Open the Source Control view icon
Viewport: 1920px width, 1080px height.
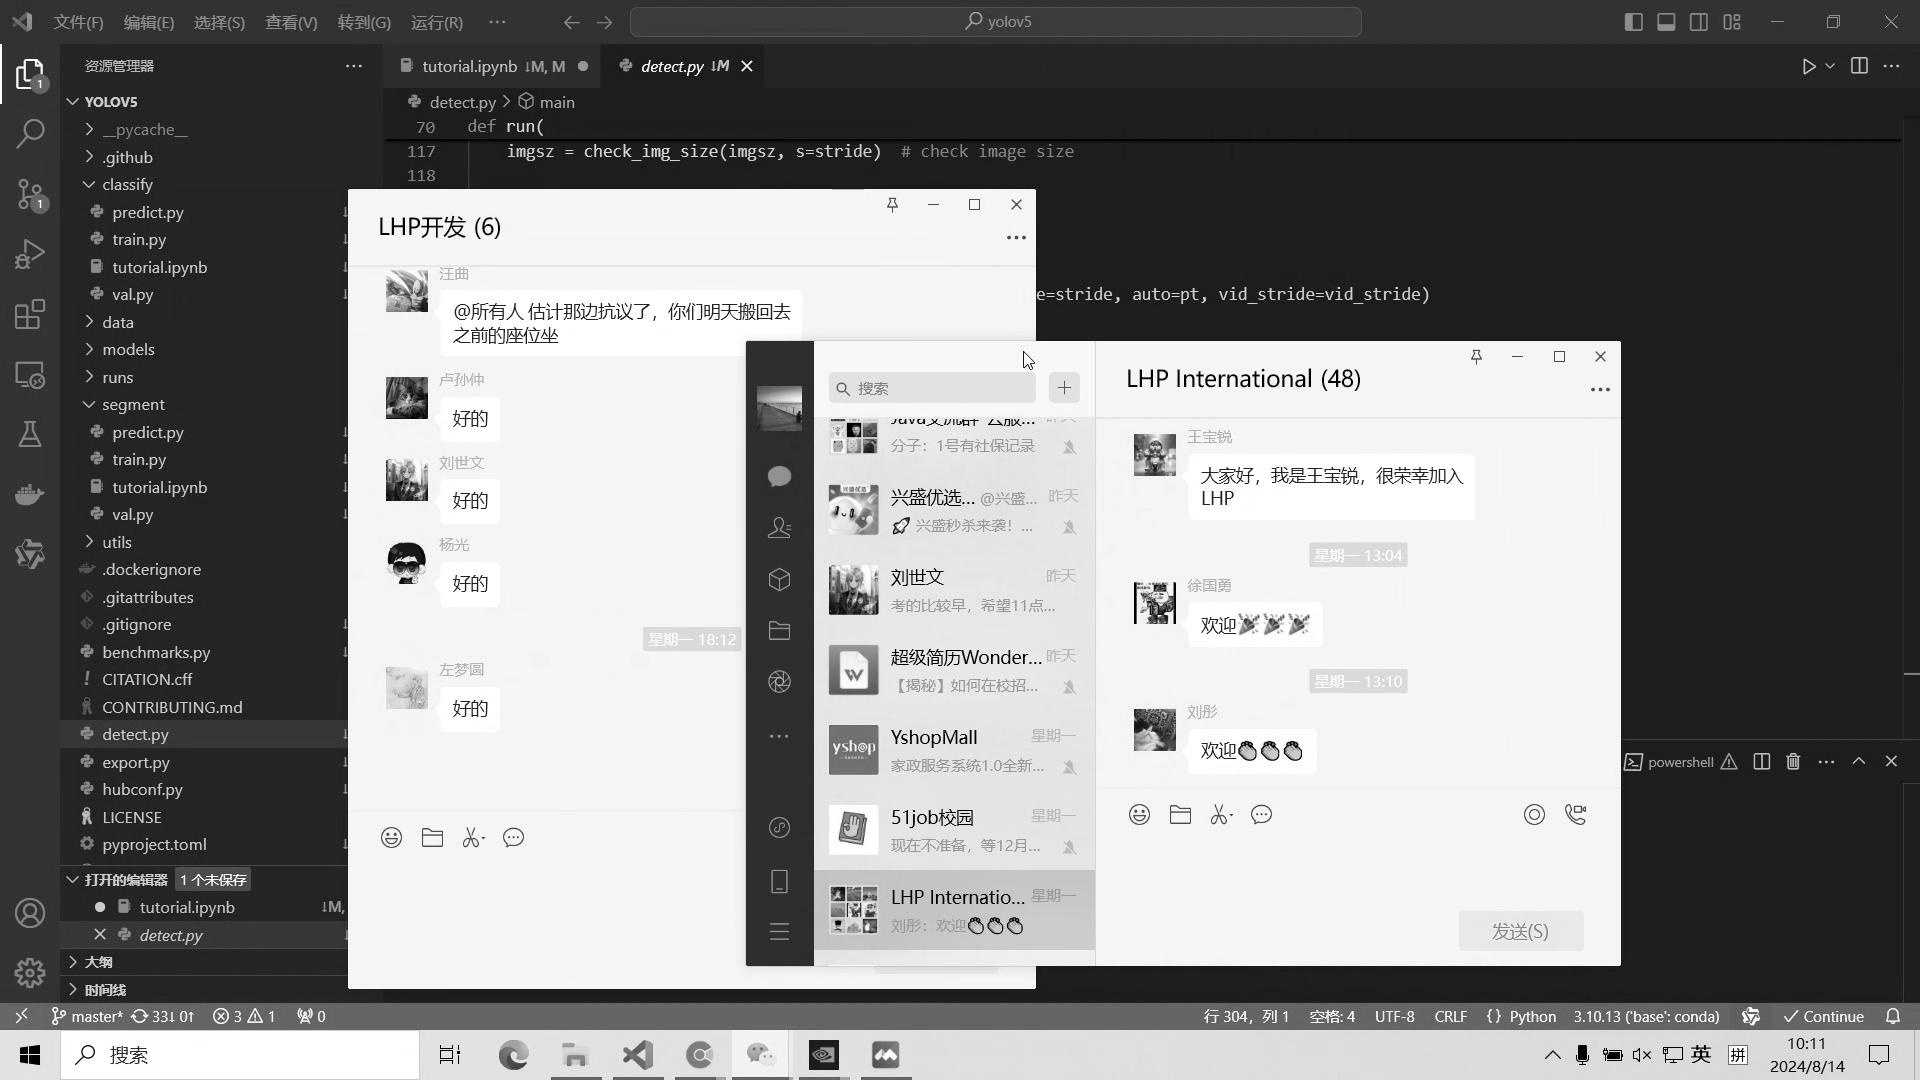click(x=30, y=194)
